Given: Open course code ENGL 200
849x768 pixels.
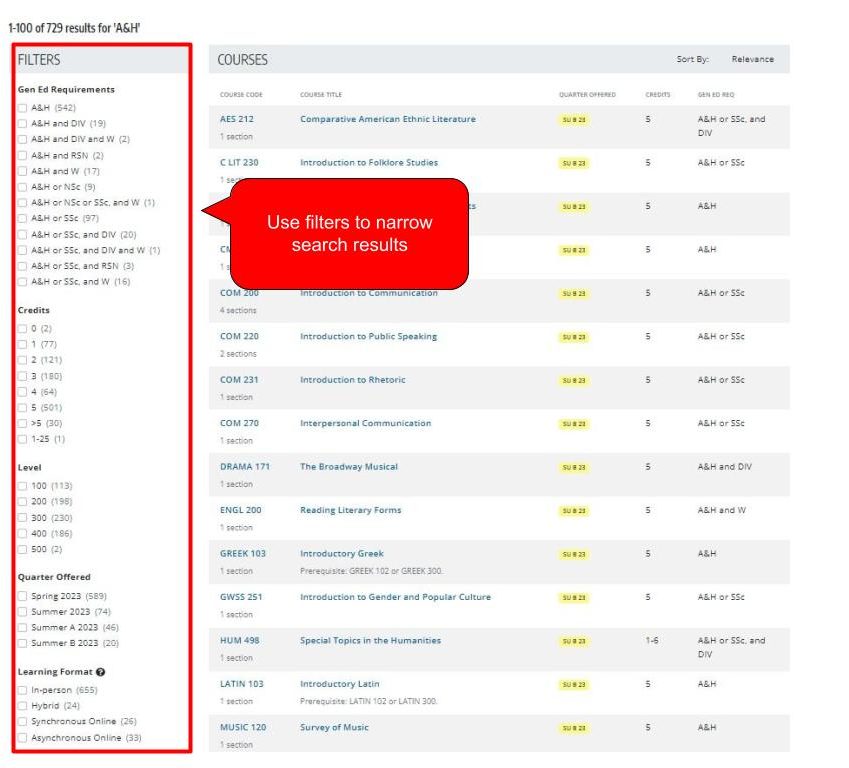Looking at the screenshot, I should point(240,510).
